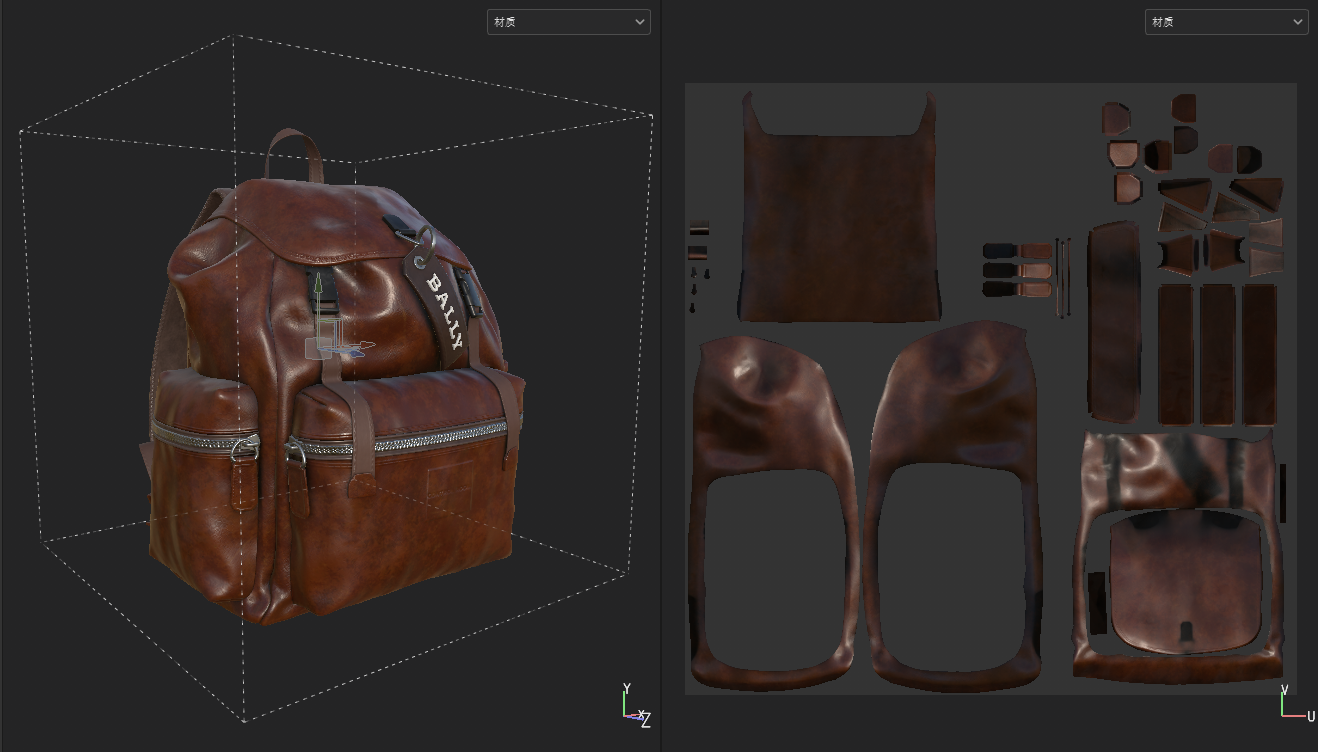The width and height of the screenshot is (1318, 752).
Task: Click the Z axis label on the viewport orientation indicator
Action: (x=647, y=721)
